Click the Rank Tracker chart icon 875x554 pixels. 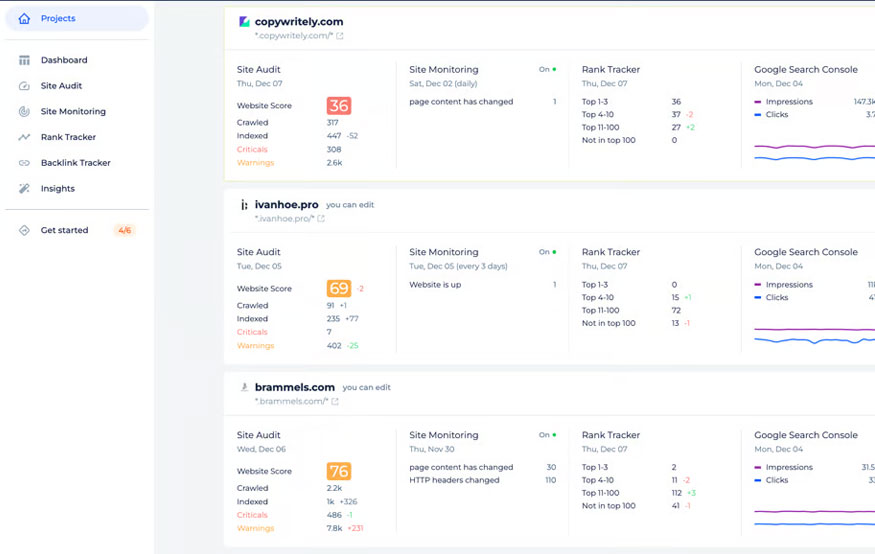pos(24,137)
